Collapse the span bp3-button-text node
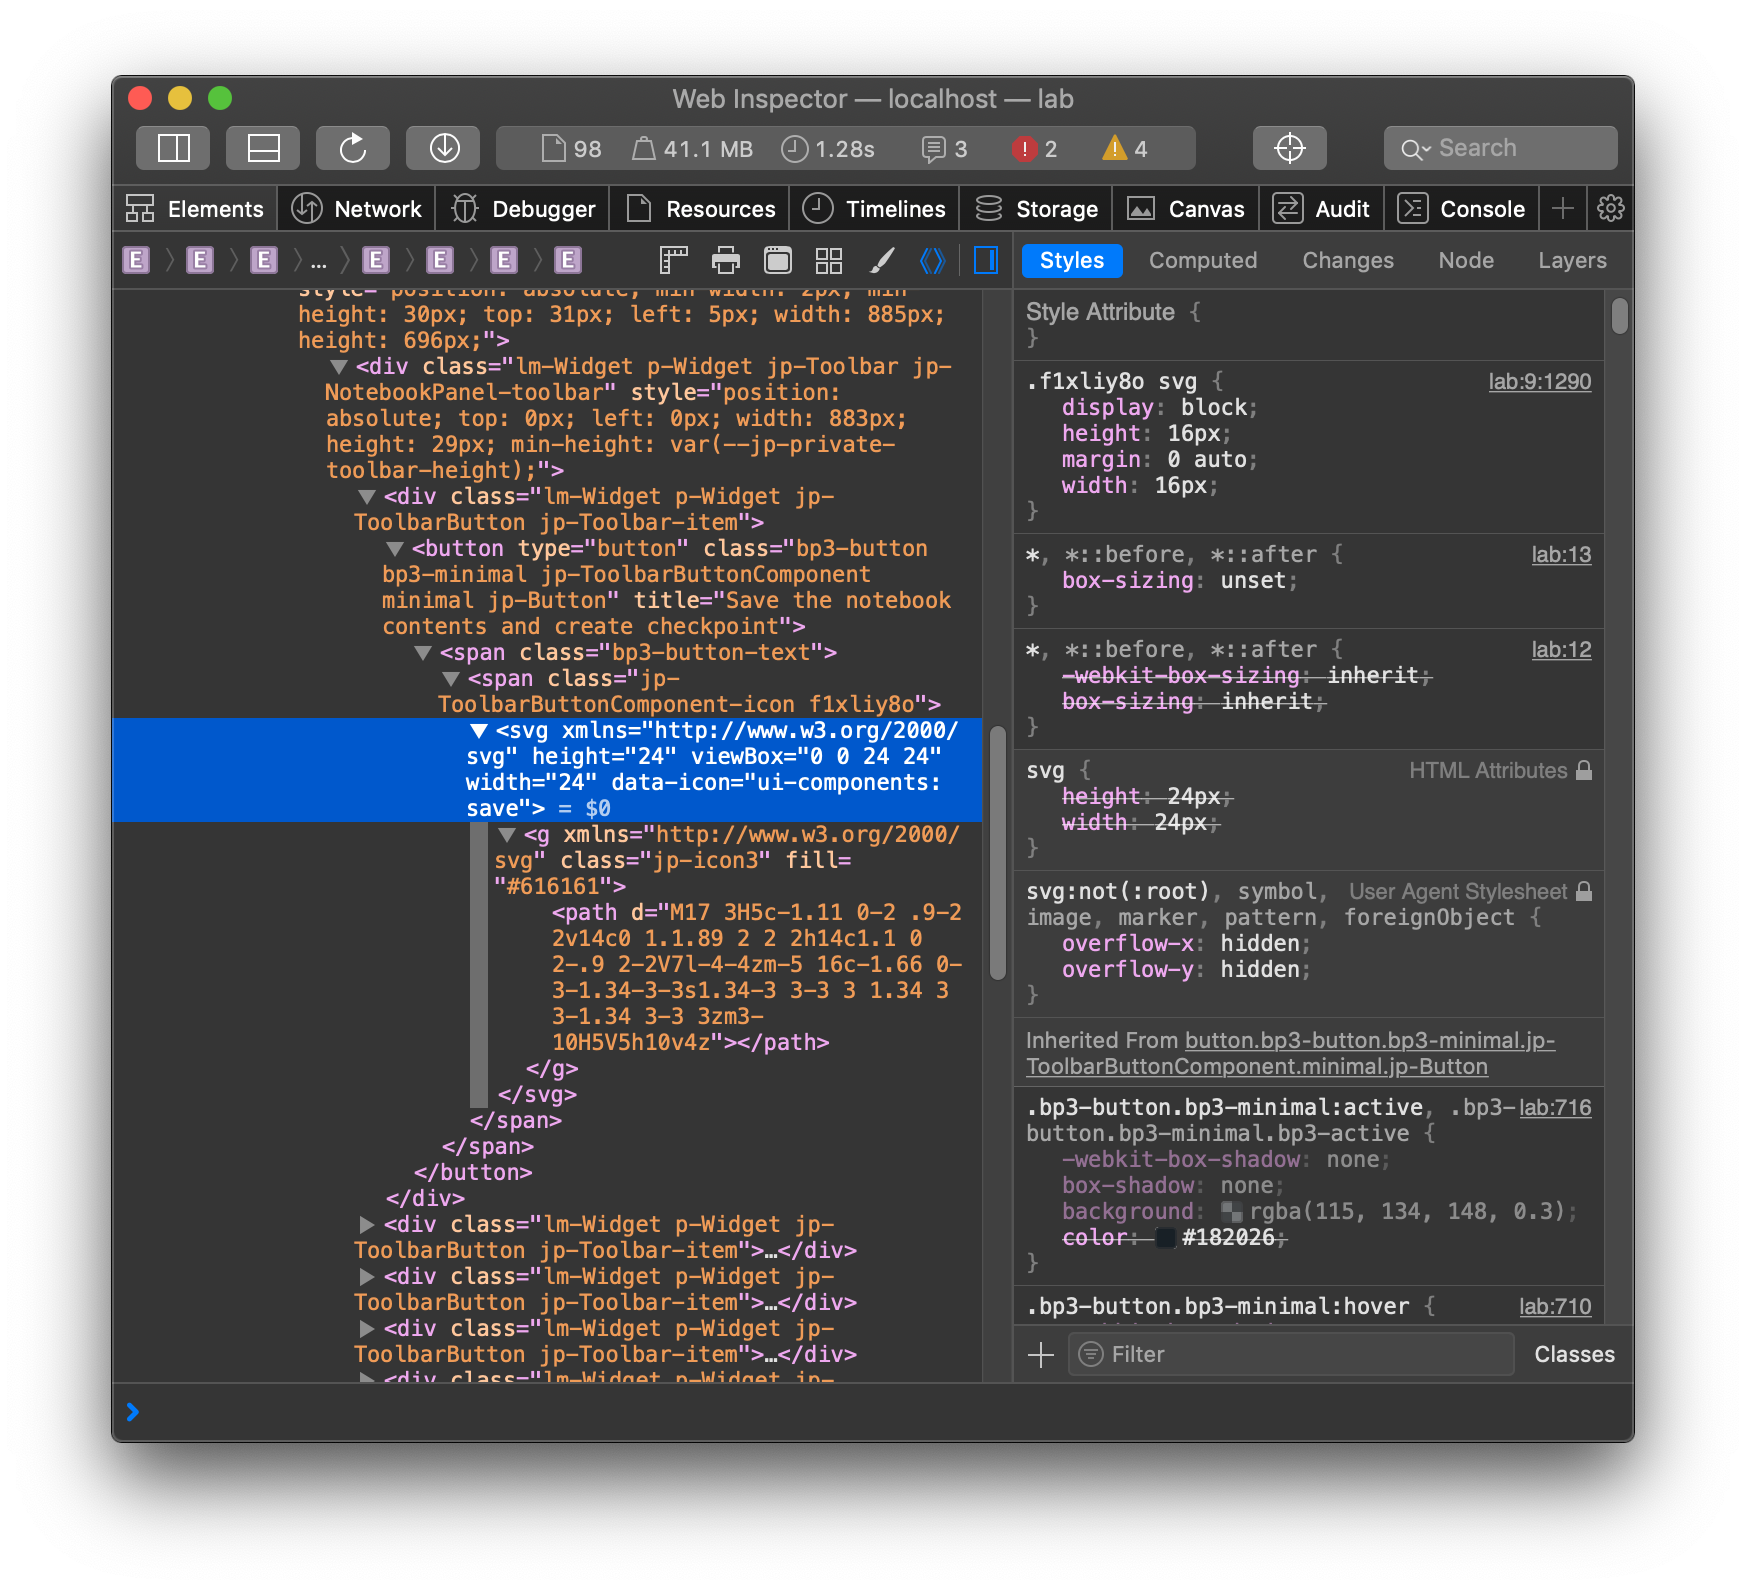The width and height of the screenshot is (1746, 1590). tap(423, 653)
